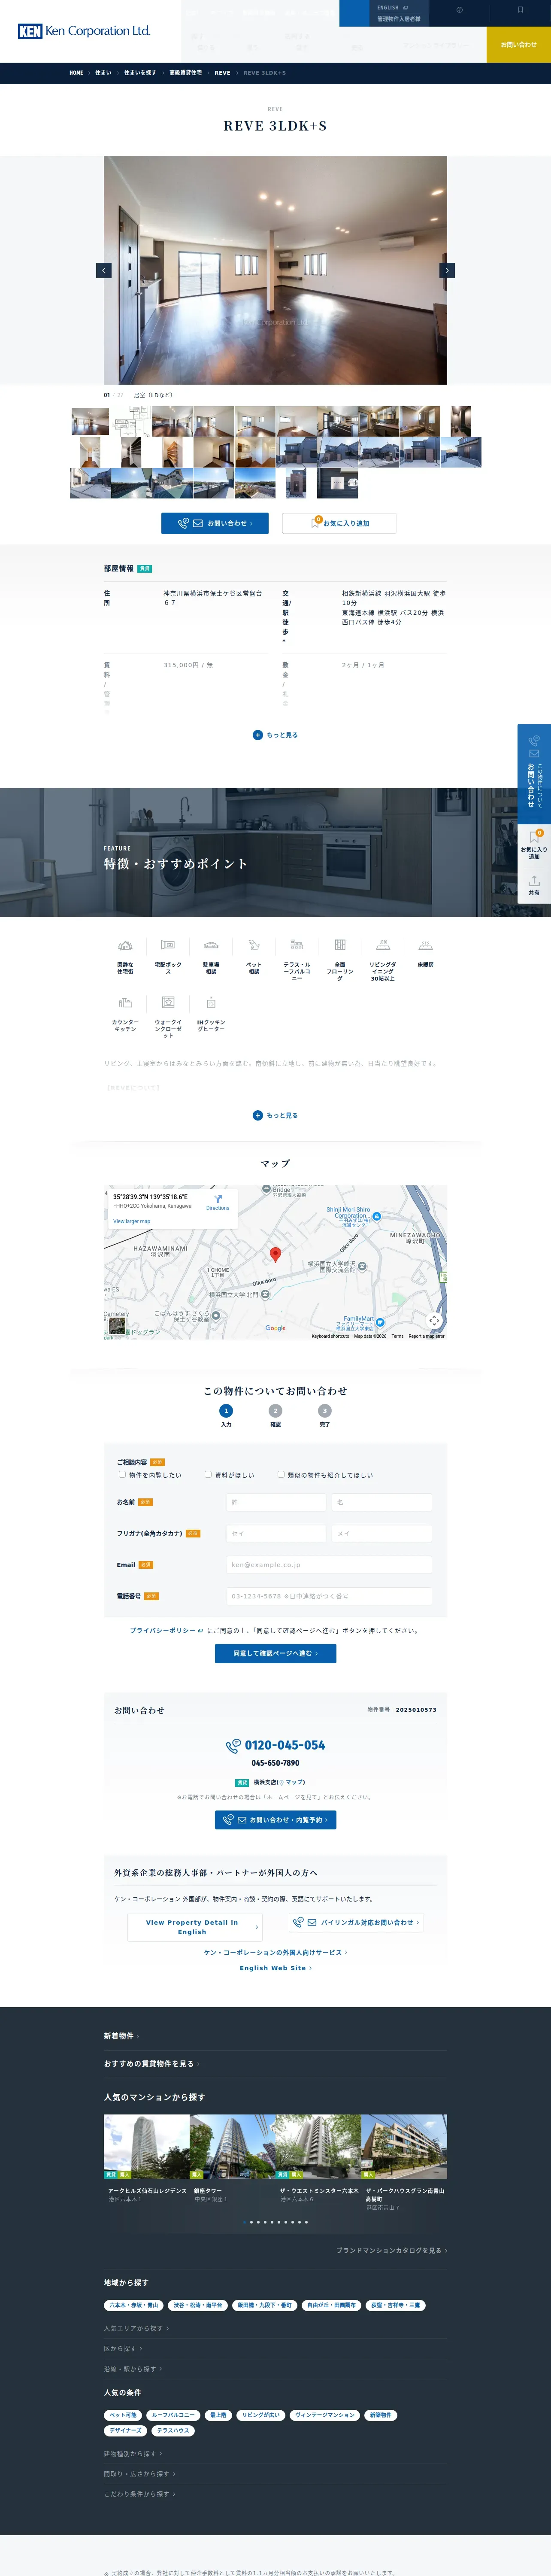This screenshot has height=2576, width=551.
Task: Click the ペット相談 dog icon
Action: click(x=254, y=945)
